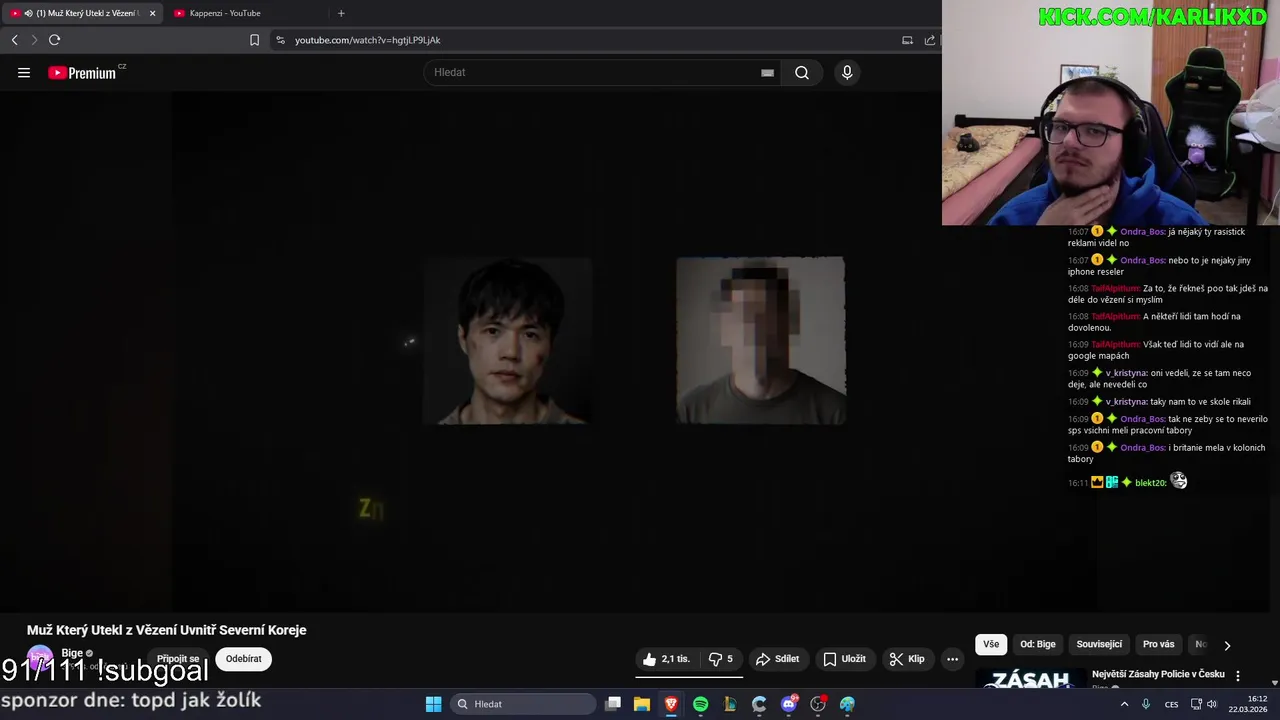Open Největší Zásahy Policie v Česku video
This screenshot has width=1280, height=720.
(1158, 674)
